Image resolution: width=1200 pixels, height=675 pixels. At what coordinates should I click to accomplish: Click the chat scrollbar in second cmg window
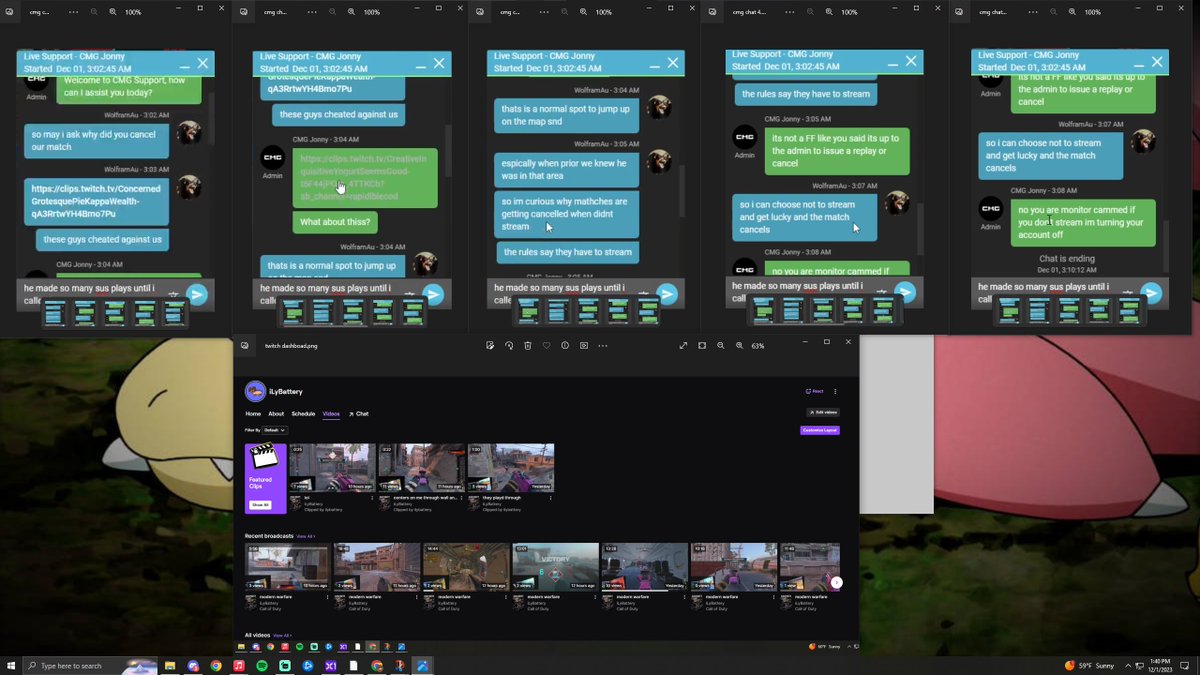(447, 150)
